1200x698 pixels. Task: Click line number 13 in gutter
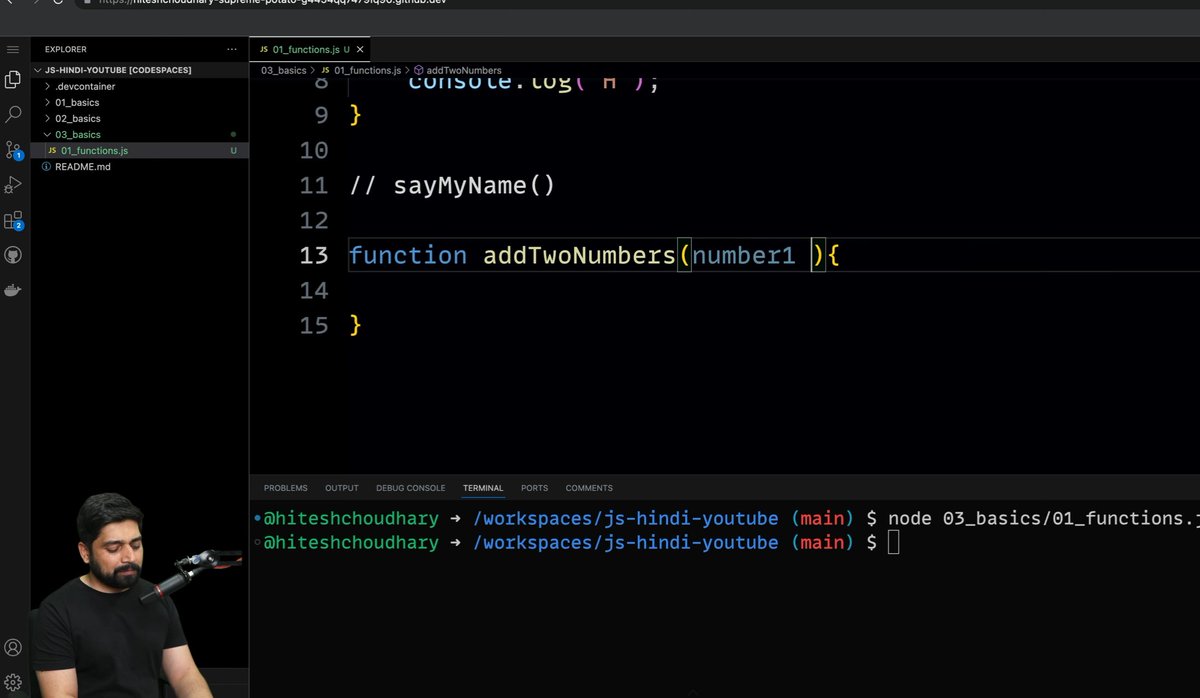[313, 255]
